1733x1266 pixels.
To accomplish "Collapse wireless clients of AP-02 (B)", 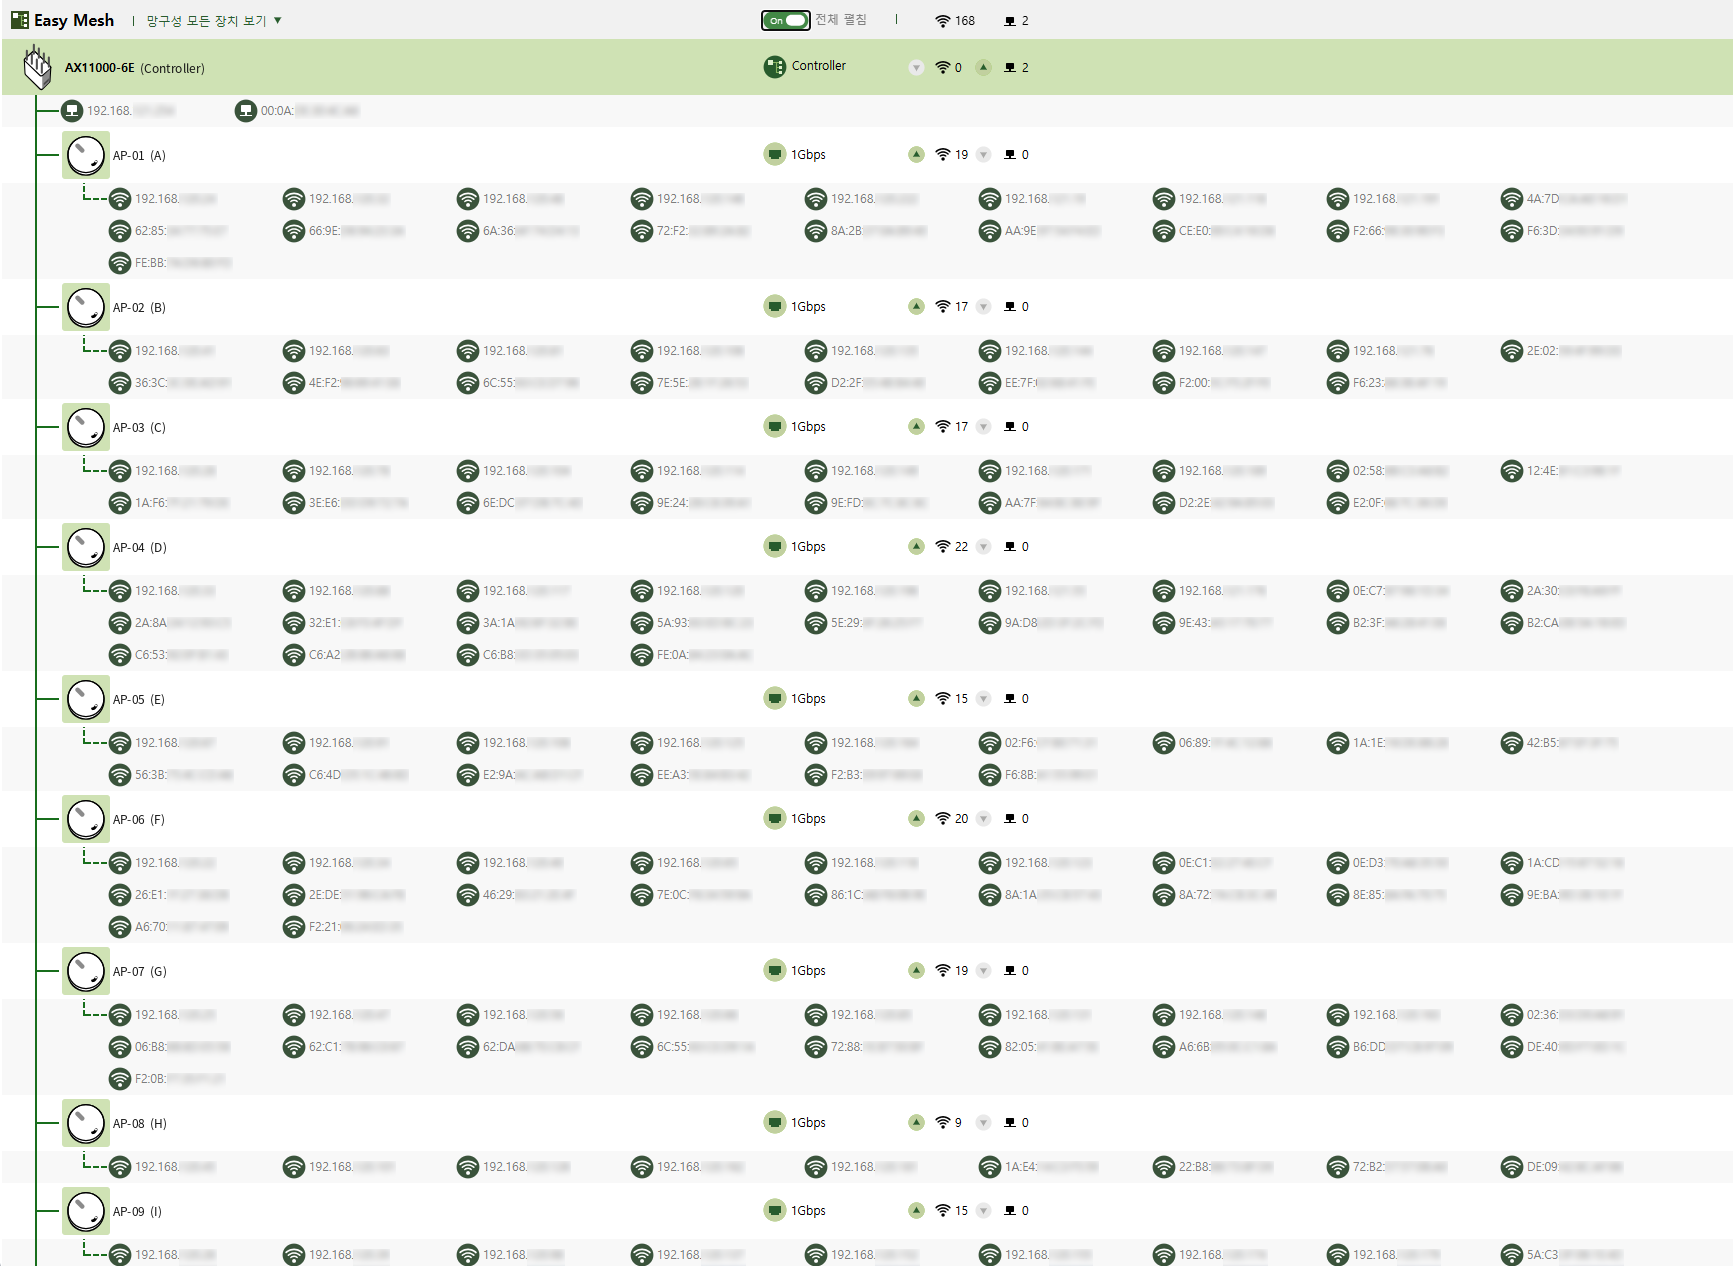I will pos(916,307).
